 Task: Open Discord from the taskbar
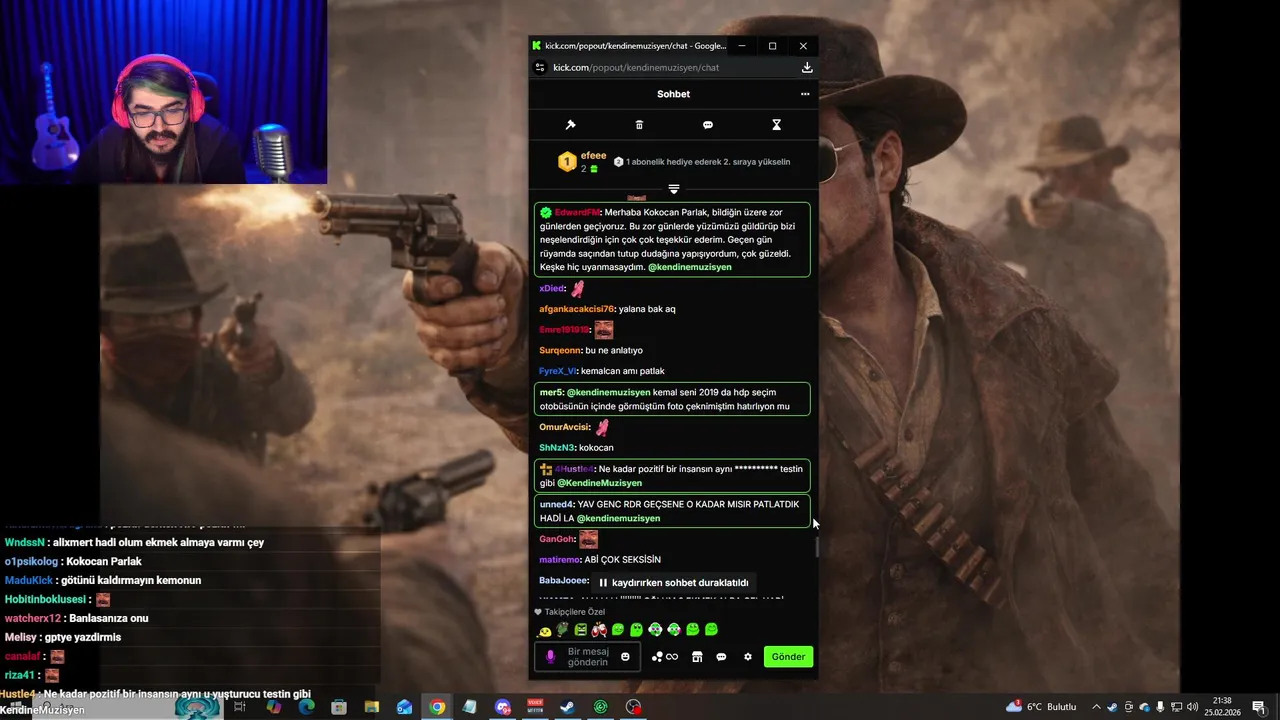tap(503, 707)
